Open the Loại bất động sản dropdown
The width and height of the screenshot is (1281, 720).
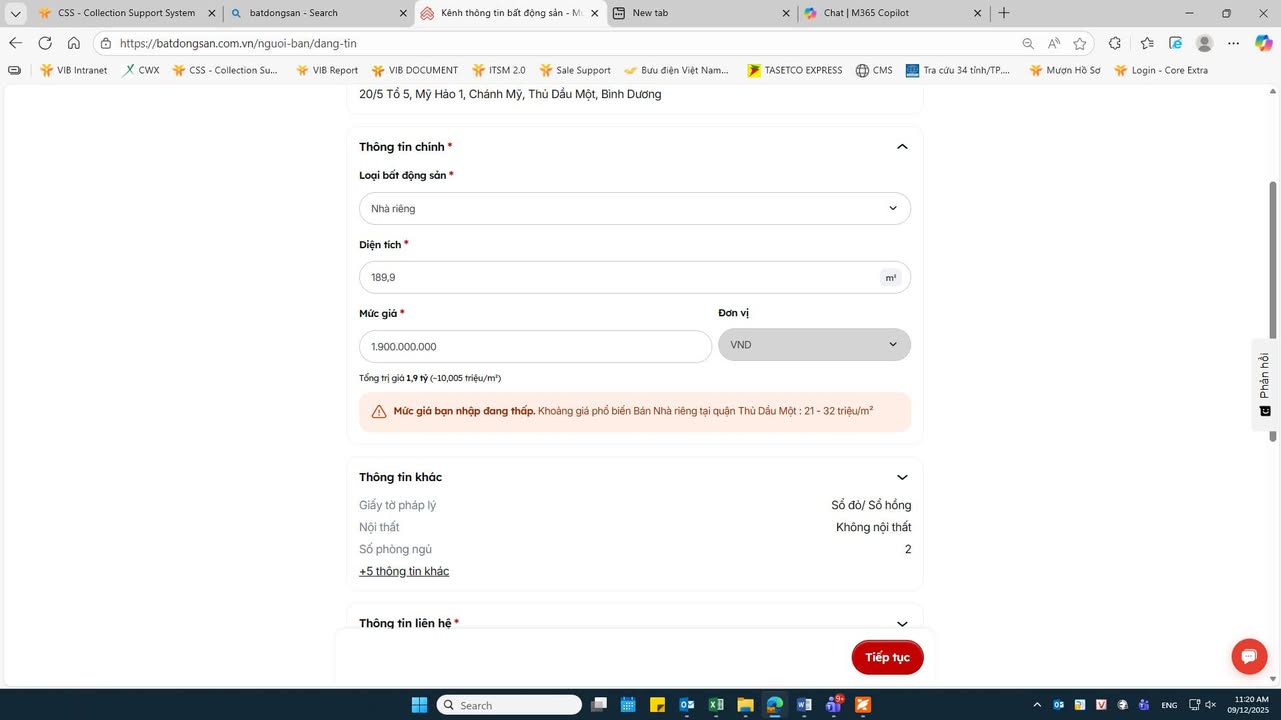point(634,208)
